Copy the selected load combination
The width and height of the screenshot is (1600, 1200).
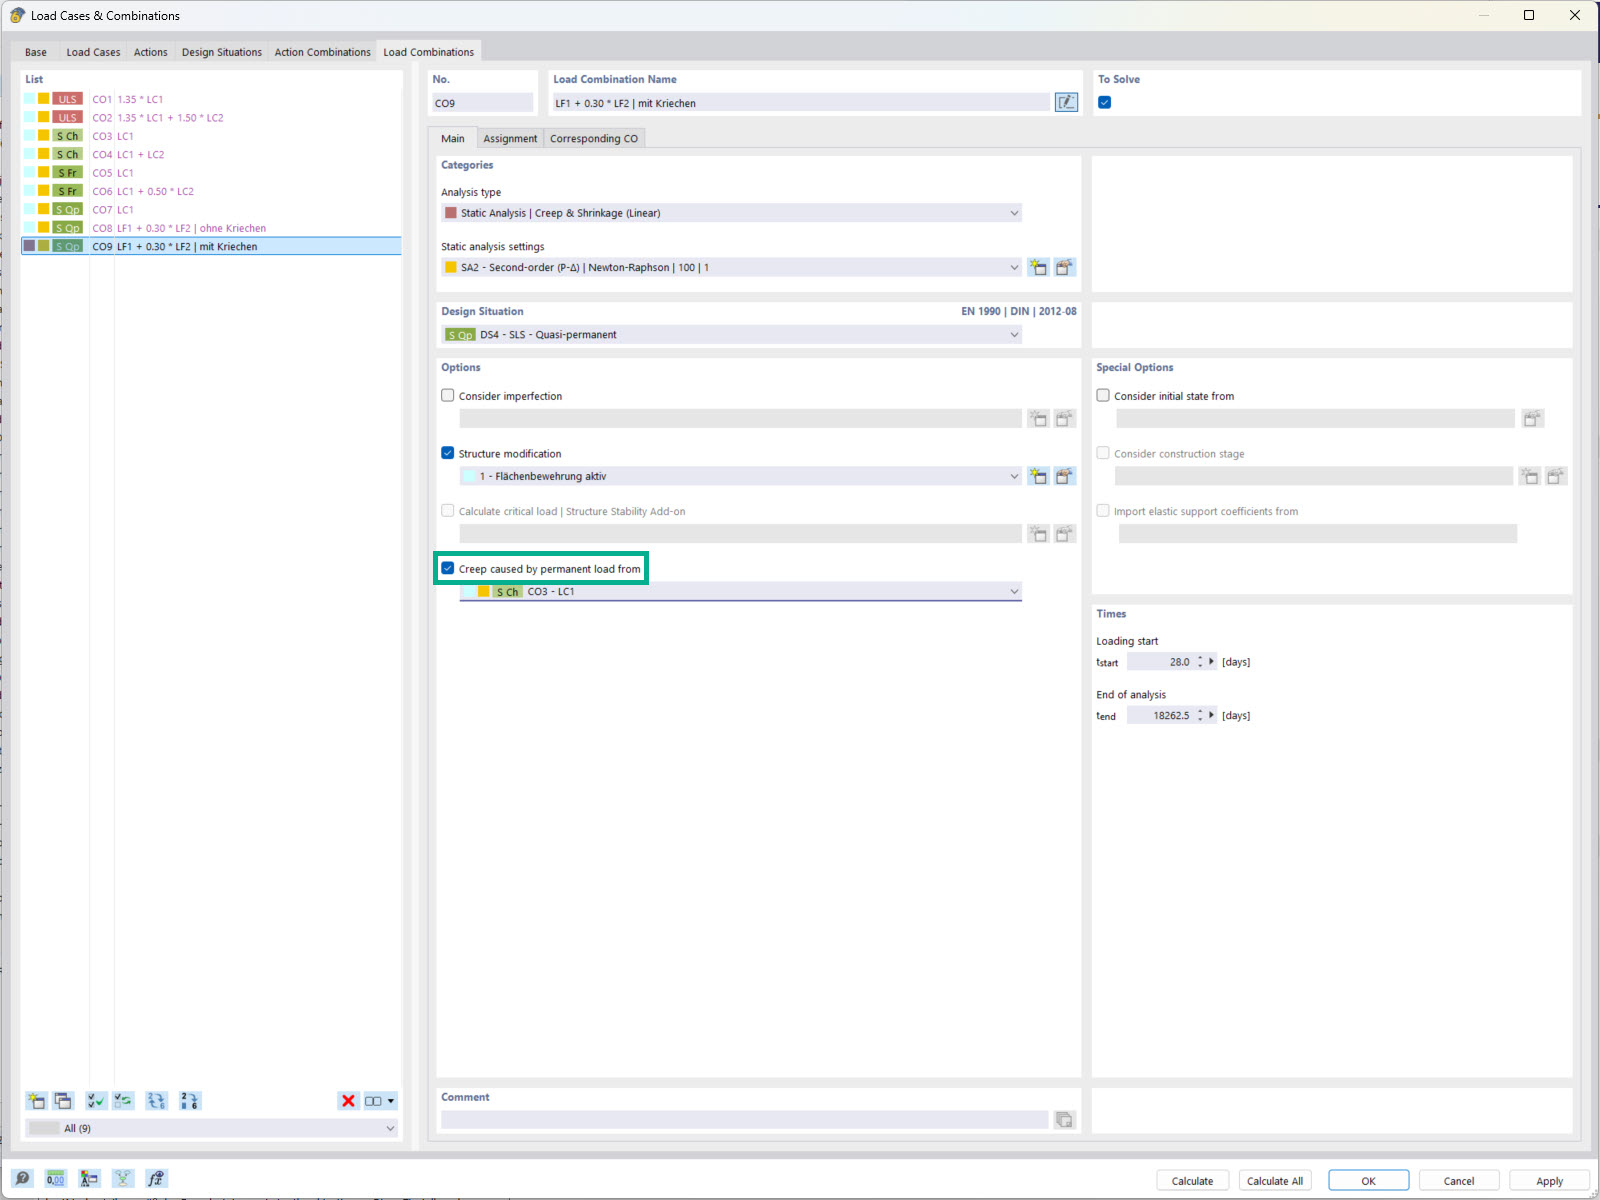[62, 1100]
